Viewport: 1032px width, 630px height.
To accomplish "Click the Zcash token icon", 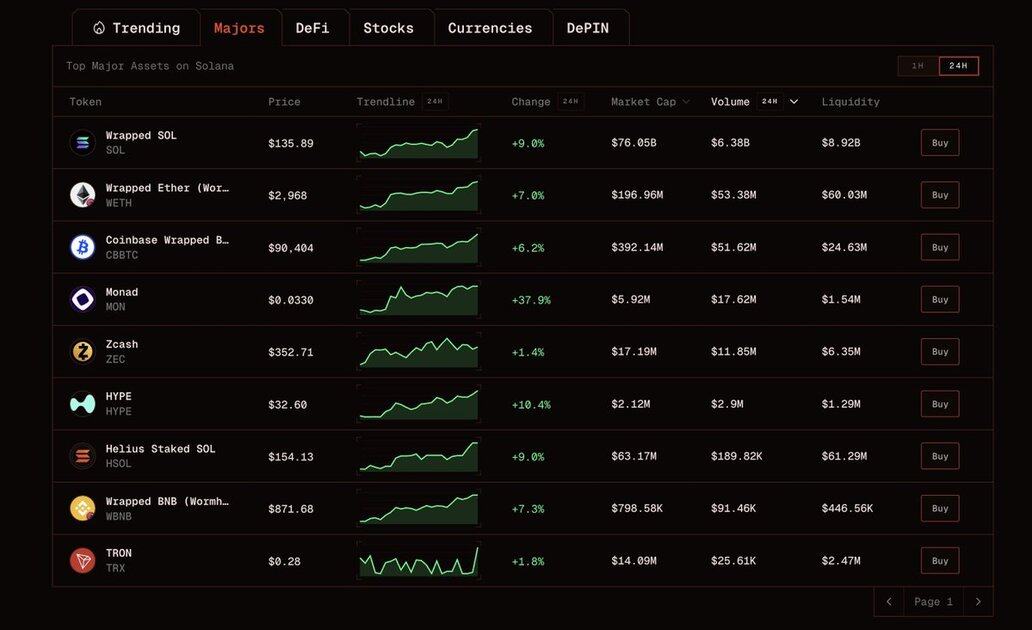I will pos(82,352).
